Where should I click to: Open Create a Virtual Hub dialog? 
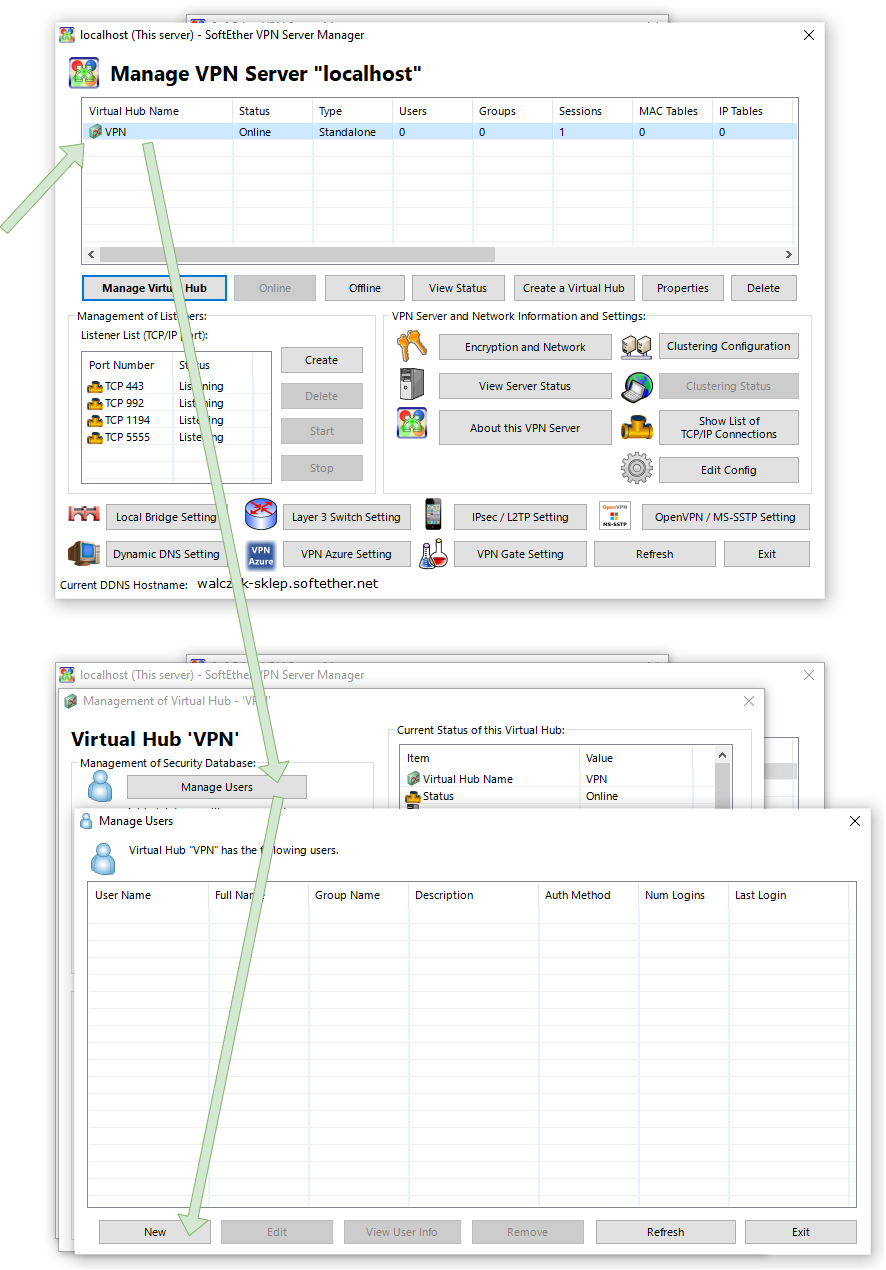pos(573,288)
